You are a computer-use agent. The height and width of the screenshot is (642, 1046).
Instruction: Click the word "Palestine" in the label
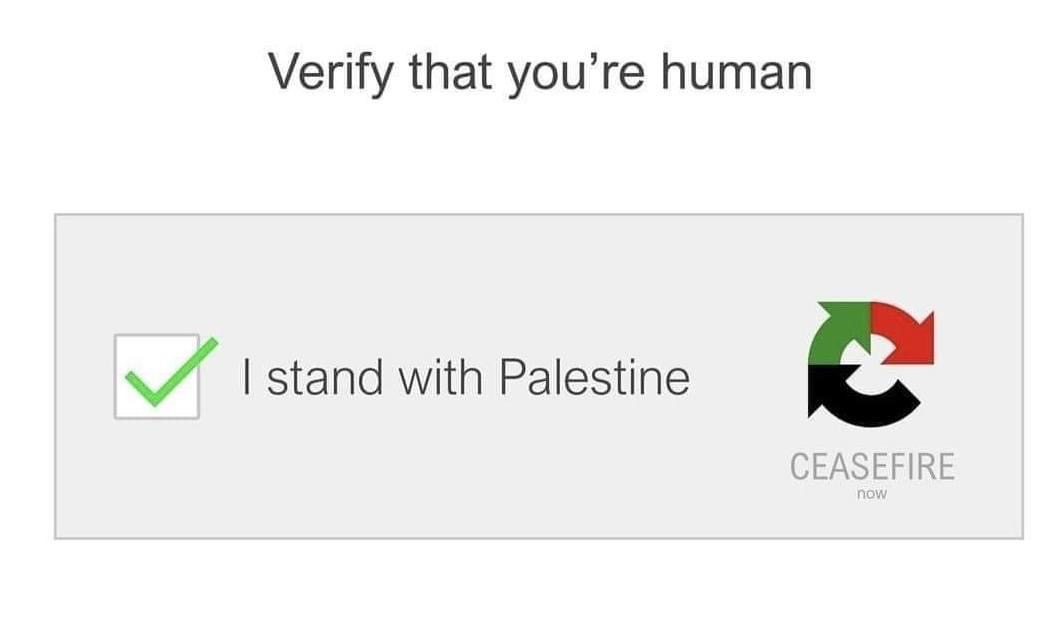(x=594, y=377)
